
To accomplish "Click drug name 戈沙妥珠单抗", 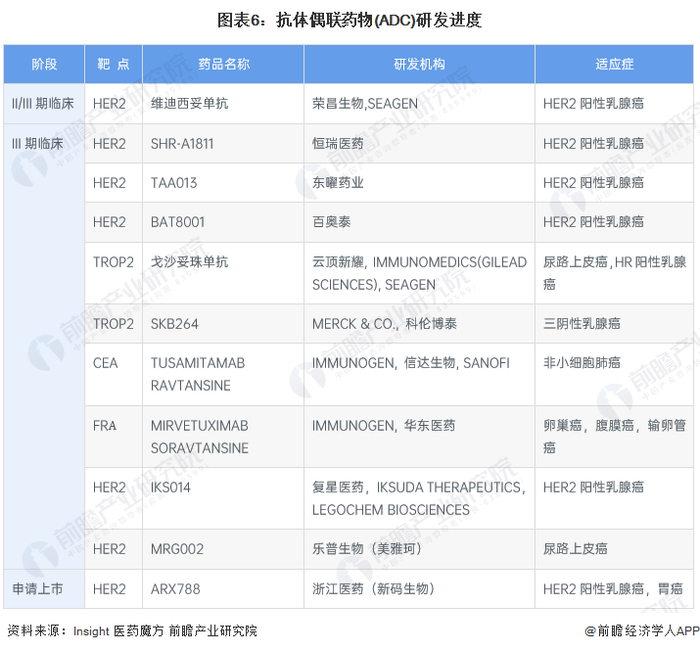I will click(x=189, y=262).
